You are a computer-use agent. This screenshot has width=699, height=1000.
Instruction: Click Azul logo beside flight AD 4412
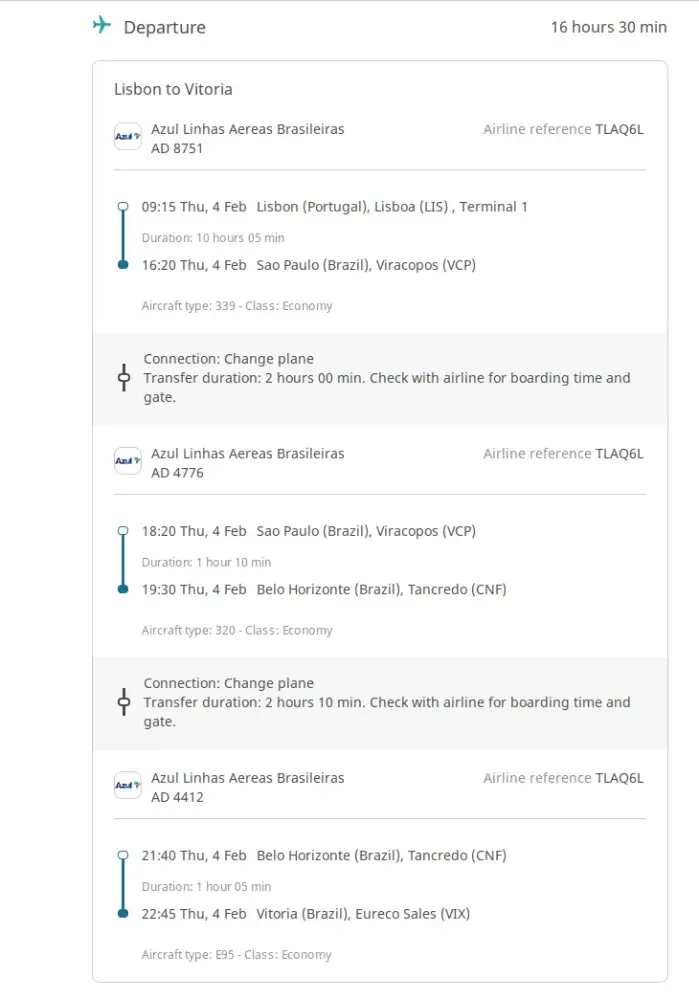128,785
